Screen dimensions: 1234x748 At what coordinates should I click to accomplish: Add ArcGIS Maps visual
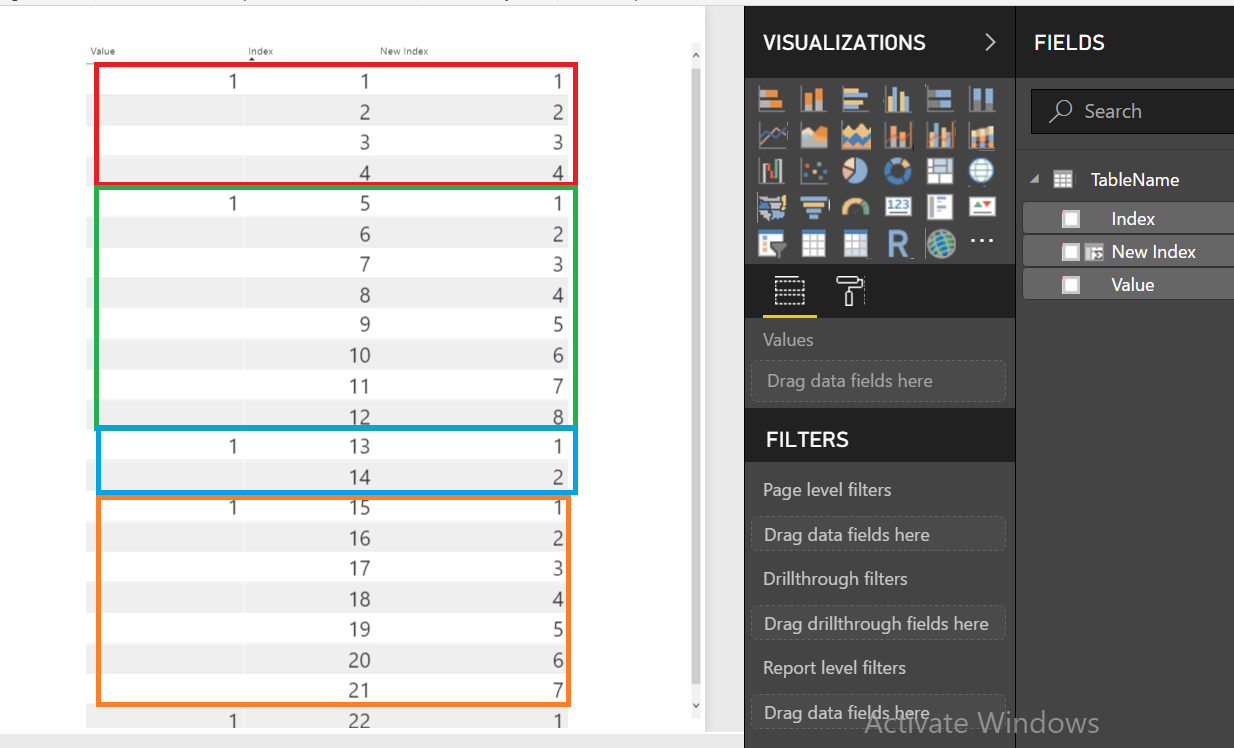click(x=940, y=243)
